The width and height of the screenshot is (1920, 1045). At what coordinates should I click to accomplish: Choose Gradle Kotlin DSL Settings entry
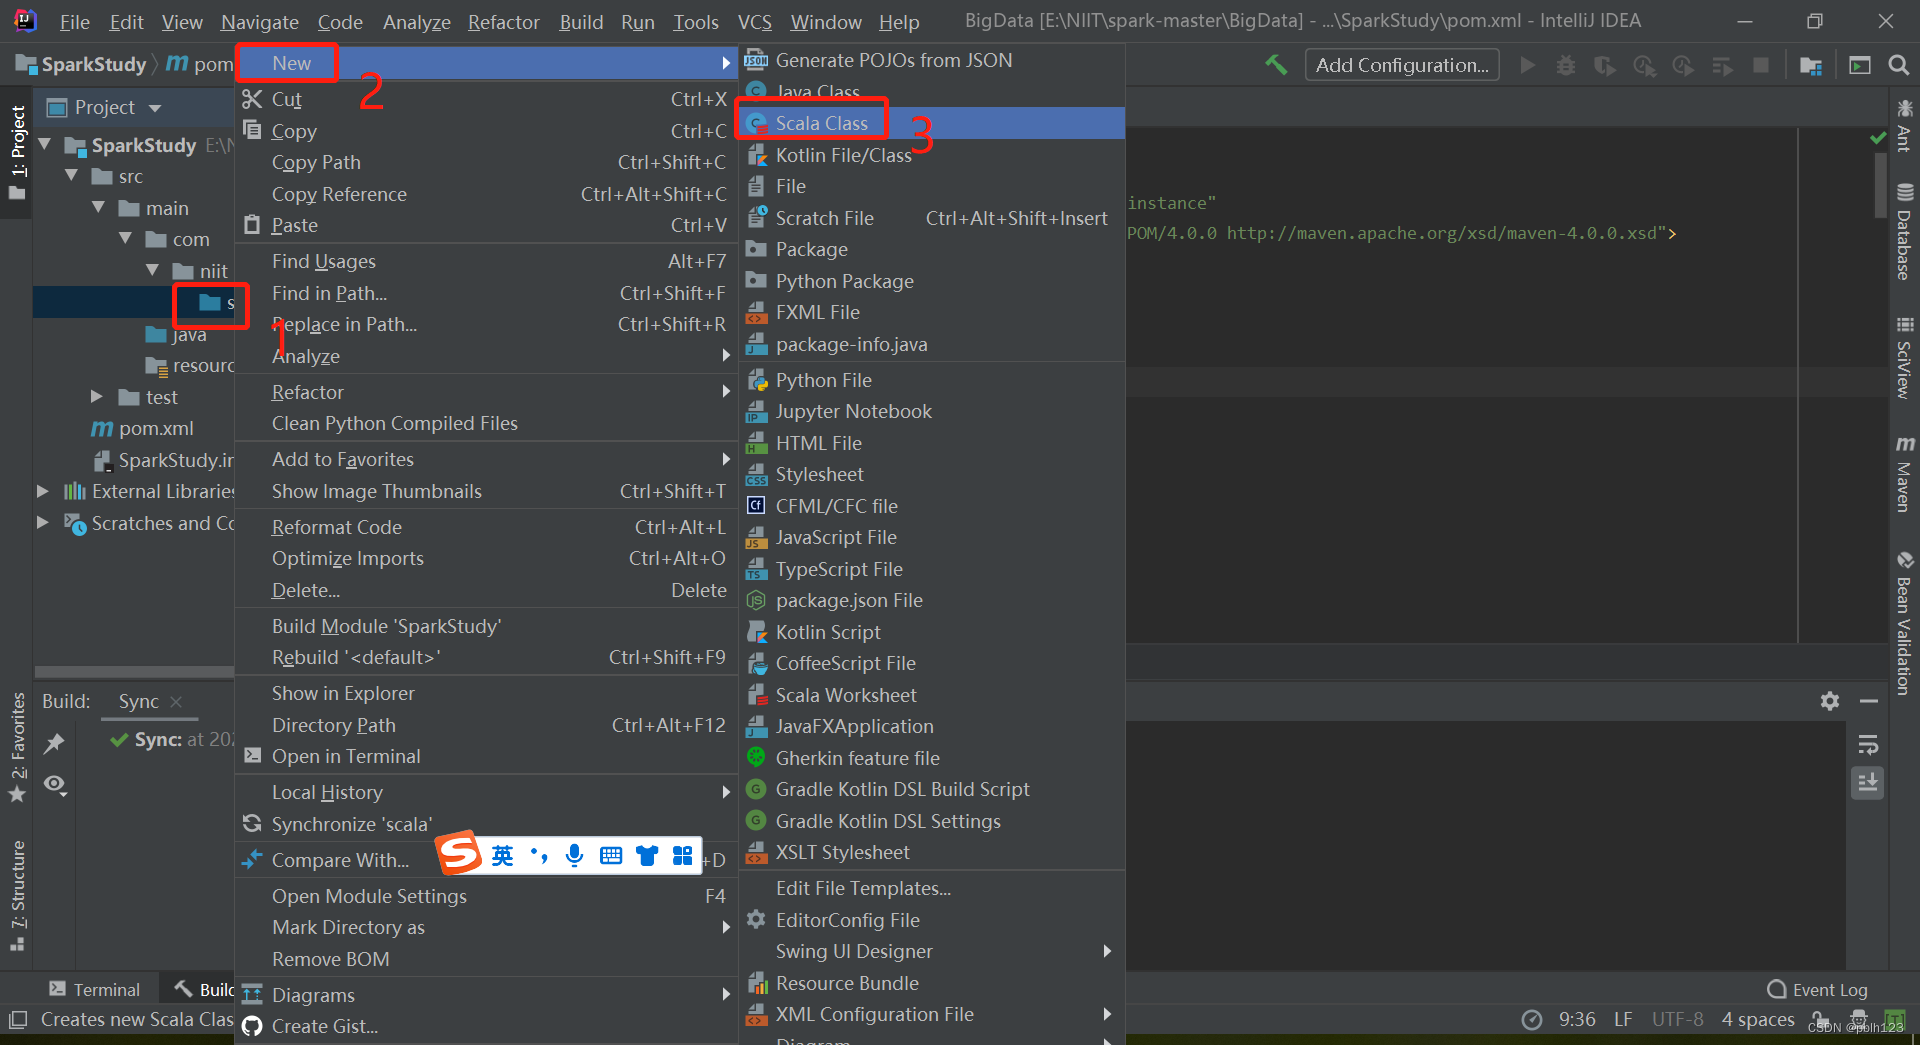[x=932, y=821]
